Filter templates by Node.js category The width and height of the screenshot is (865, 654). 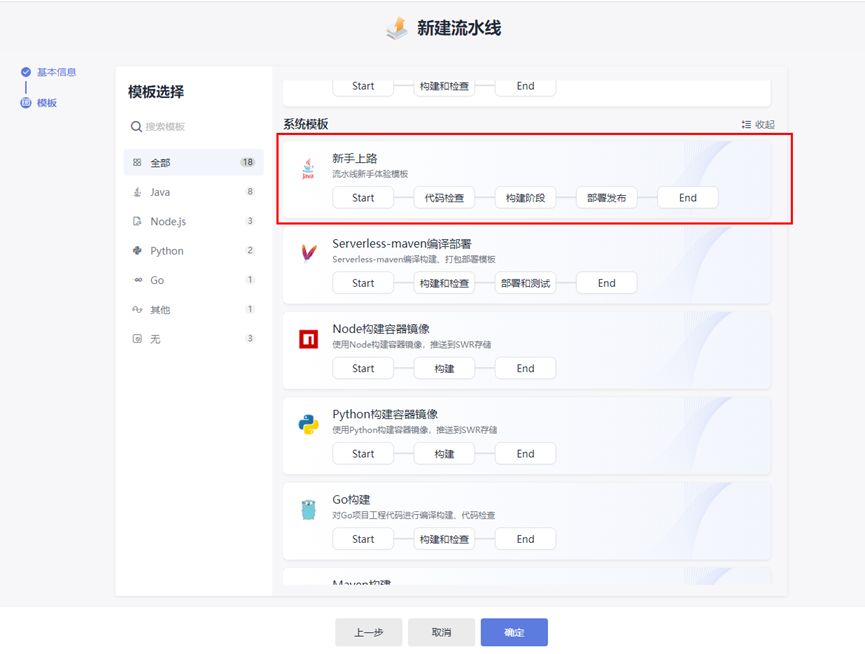[194, 221]
